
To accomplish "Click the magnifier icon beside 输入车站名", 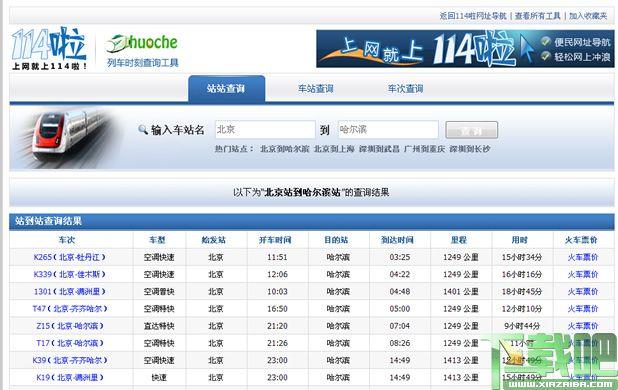I will point(143,130).
